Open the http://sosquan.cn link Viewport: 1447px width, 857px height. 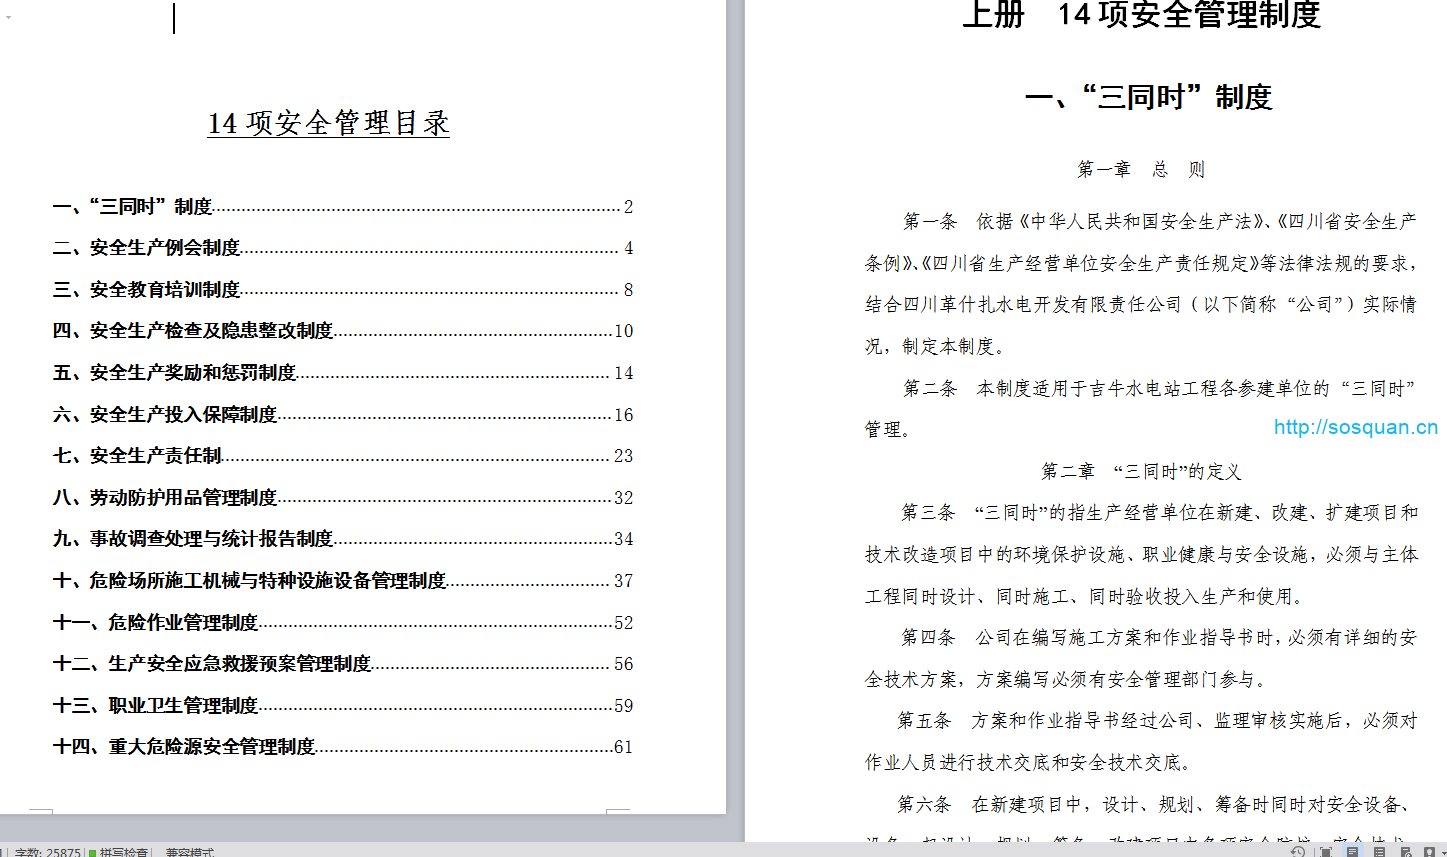pos(1355,427)
